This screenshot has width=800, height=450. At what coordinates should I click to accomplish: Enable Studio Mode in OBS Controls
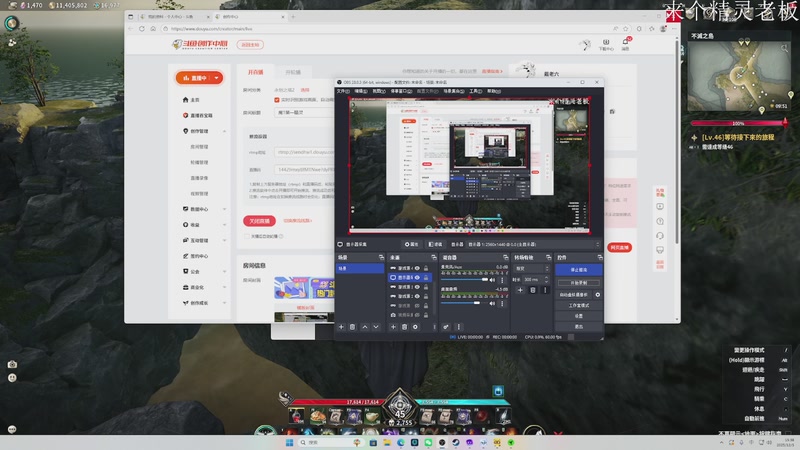(x=579, y=305)
